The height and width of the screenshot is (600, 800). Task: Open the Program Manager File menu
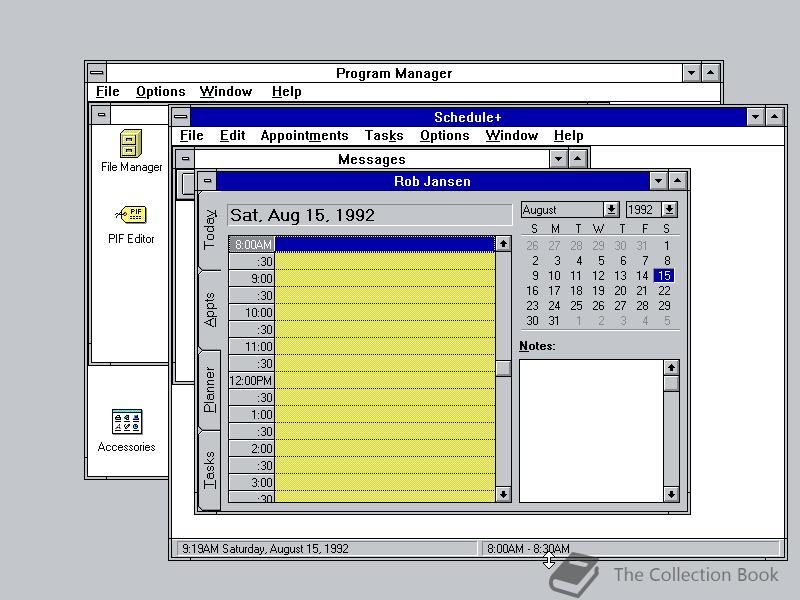(x=108, y=91)
